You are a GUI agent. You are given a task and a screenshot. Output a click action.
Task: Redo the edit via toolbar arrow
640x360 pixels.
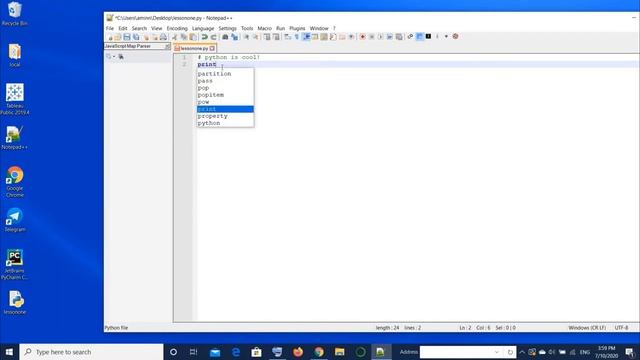(x=213, y=37)
